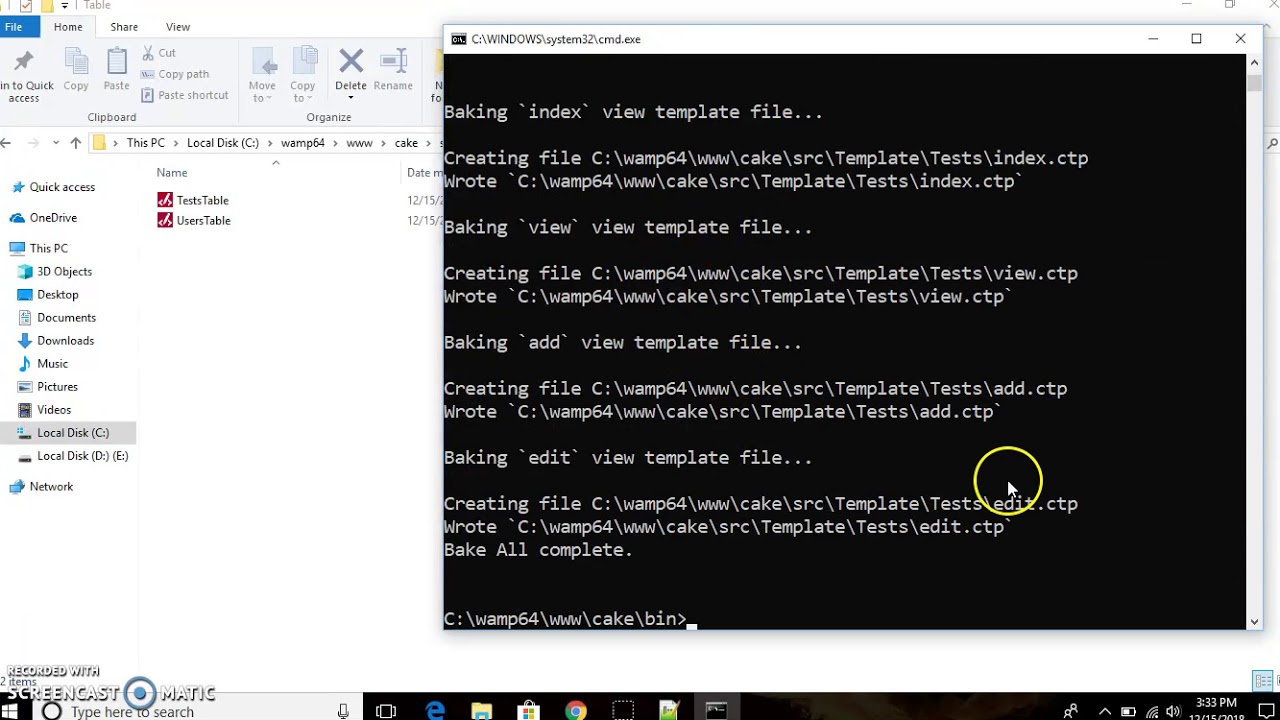This screenshot has width=1280, height=720.
Task: Launch Microsoft Edge from taskbar
Action: point(435,711)
